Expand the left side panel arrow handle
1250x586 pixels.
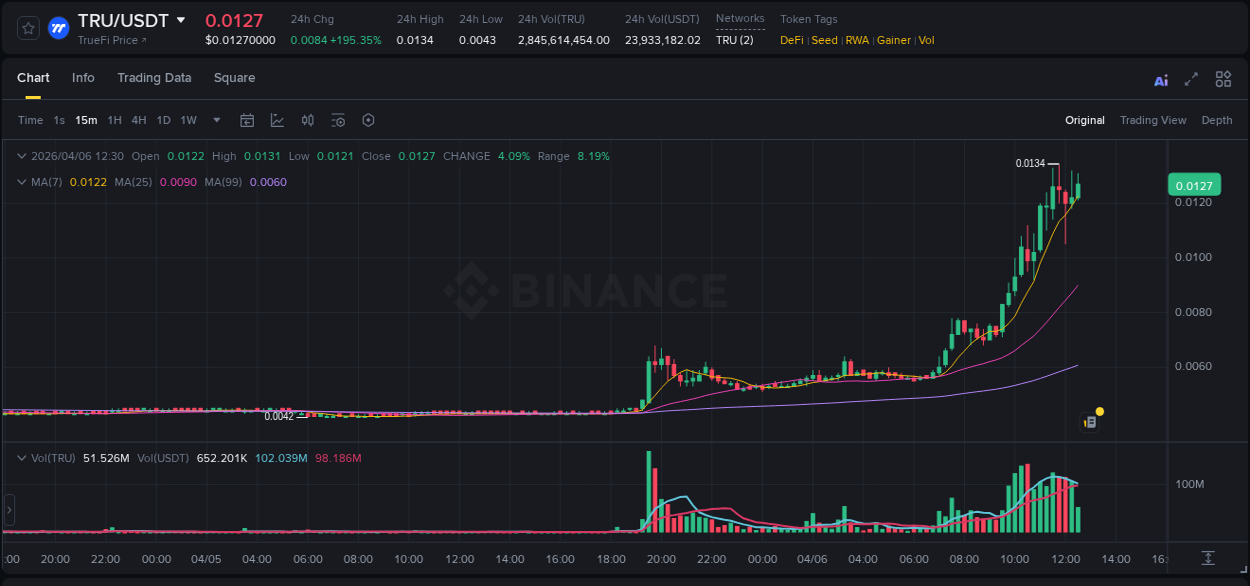[x=9, y=510]
